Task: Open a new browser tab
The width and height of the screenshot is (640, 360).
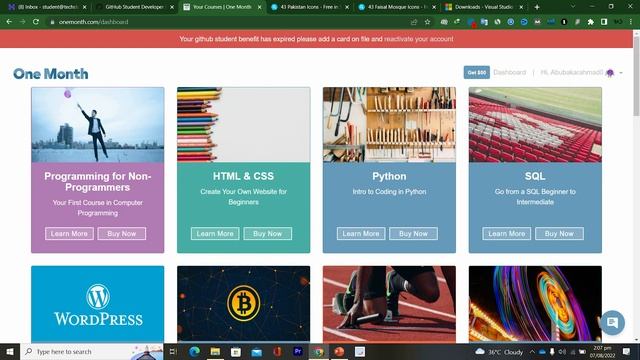Action: [537, 7]
